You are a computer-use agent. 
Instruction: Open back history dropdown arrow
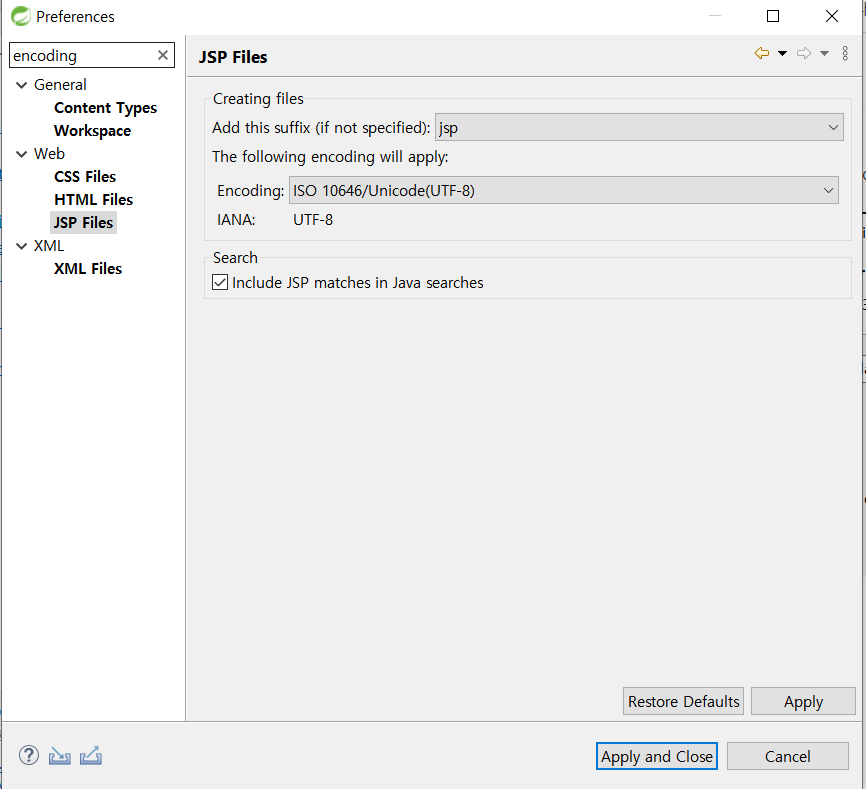[782, 54]
